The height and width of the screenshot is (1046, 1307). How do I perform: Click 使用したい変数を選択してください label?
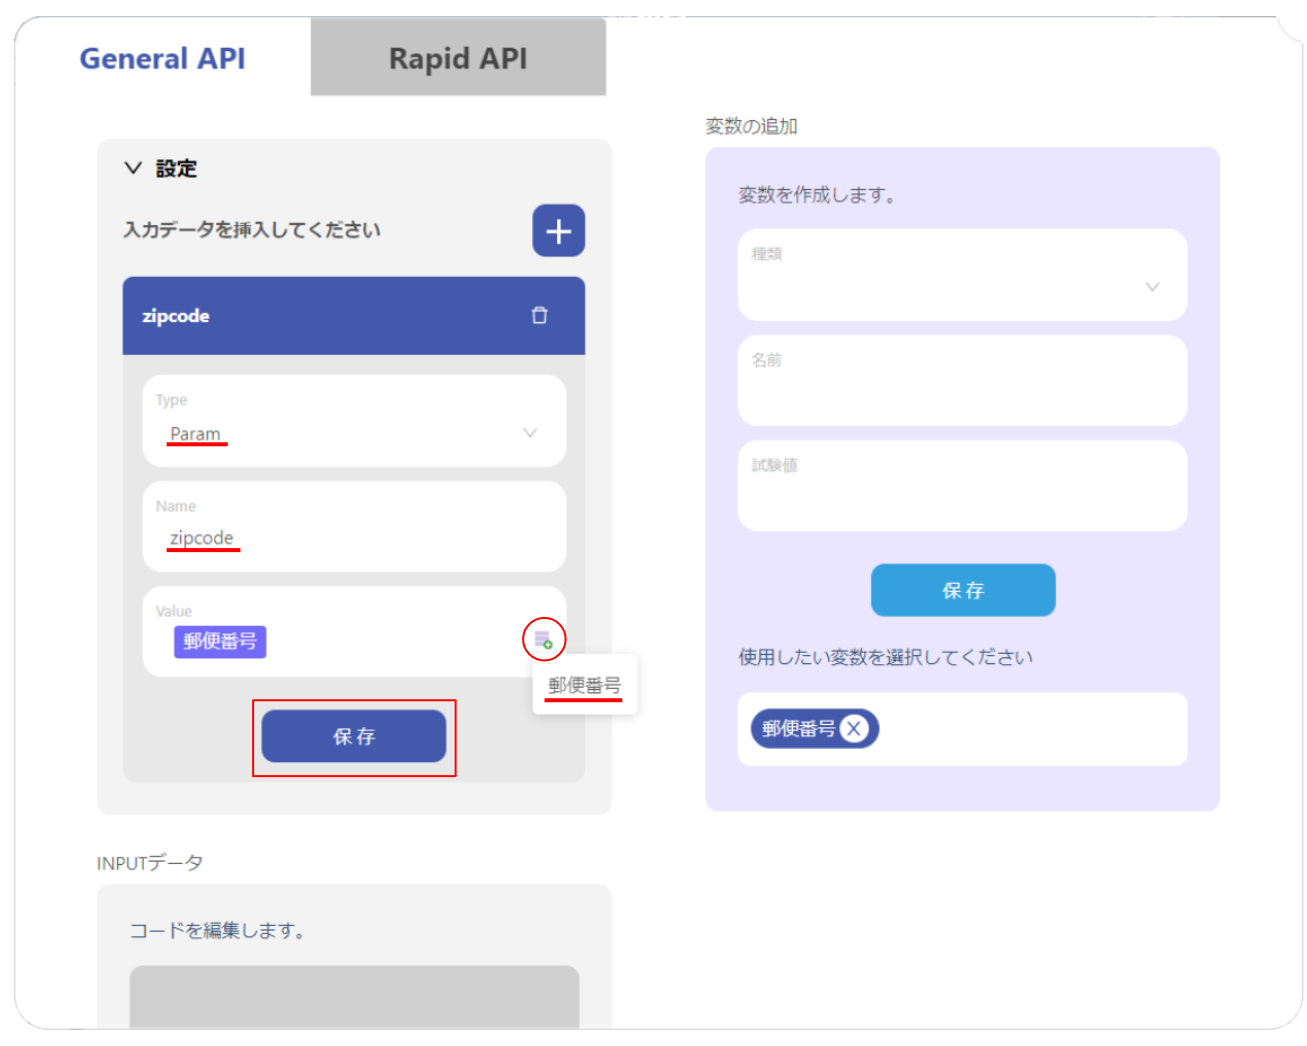[886, 657]
